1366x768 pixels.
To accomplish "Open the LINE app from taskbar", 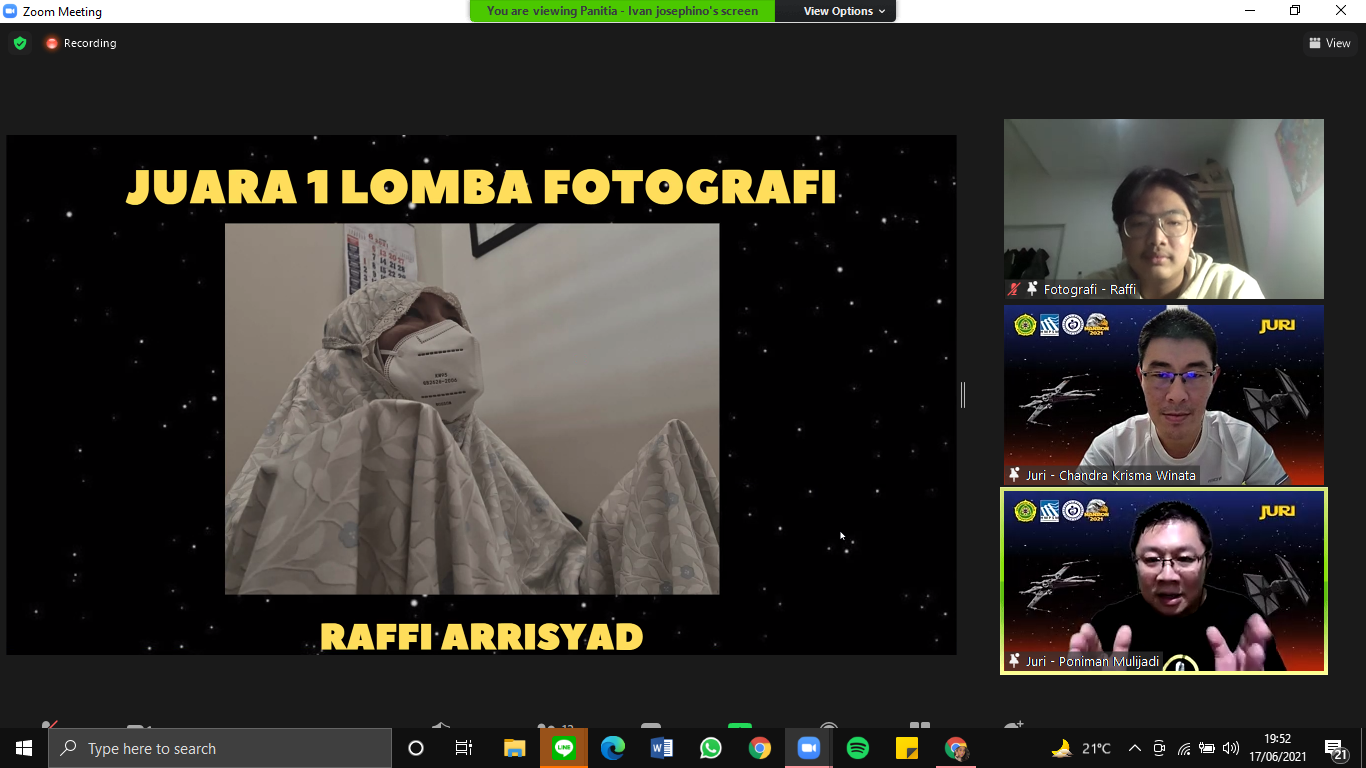I will pyautogui.click(x=564, y=748).
